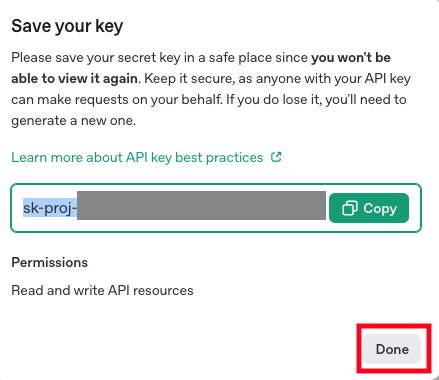The height and width of the screenshot is (380, 439).
Task: Click the Save your key heading
Action: pyautogui.click(x=67, y=26)
